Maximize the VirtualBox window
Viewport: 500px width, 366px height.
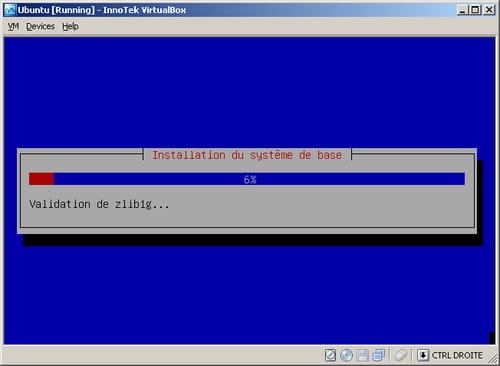(x=475, y=10)
